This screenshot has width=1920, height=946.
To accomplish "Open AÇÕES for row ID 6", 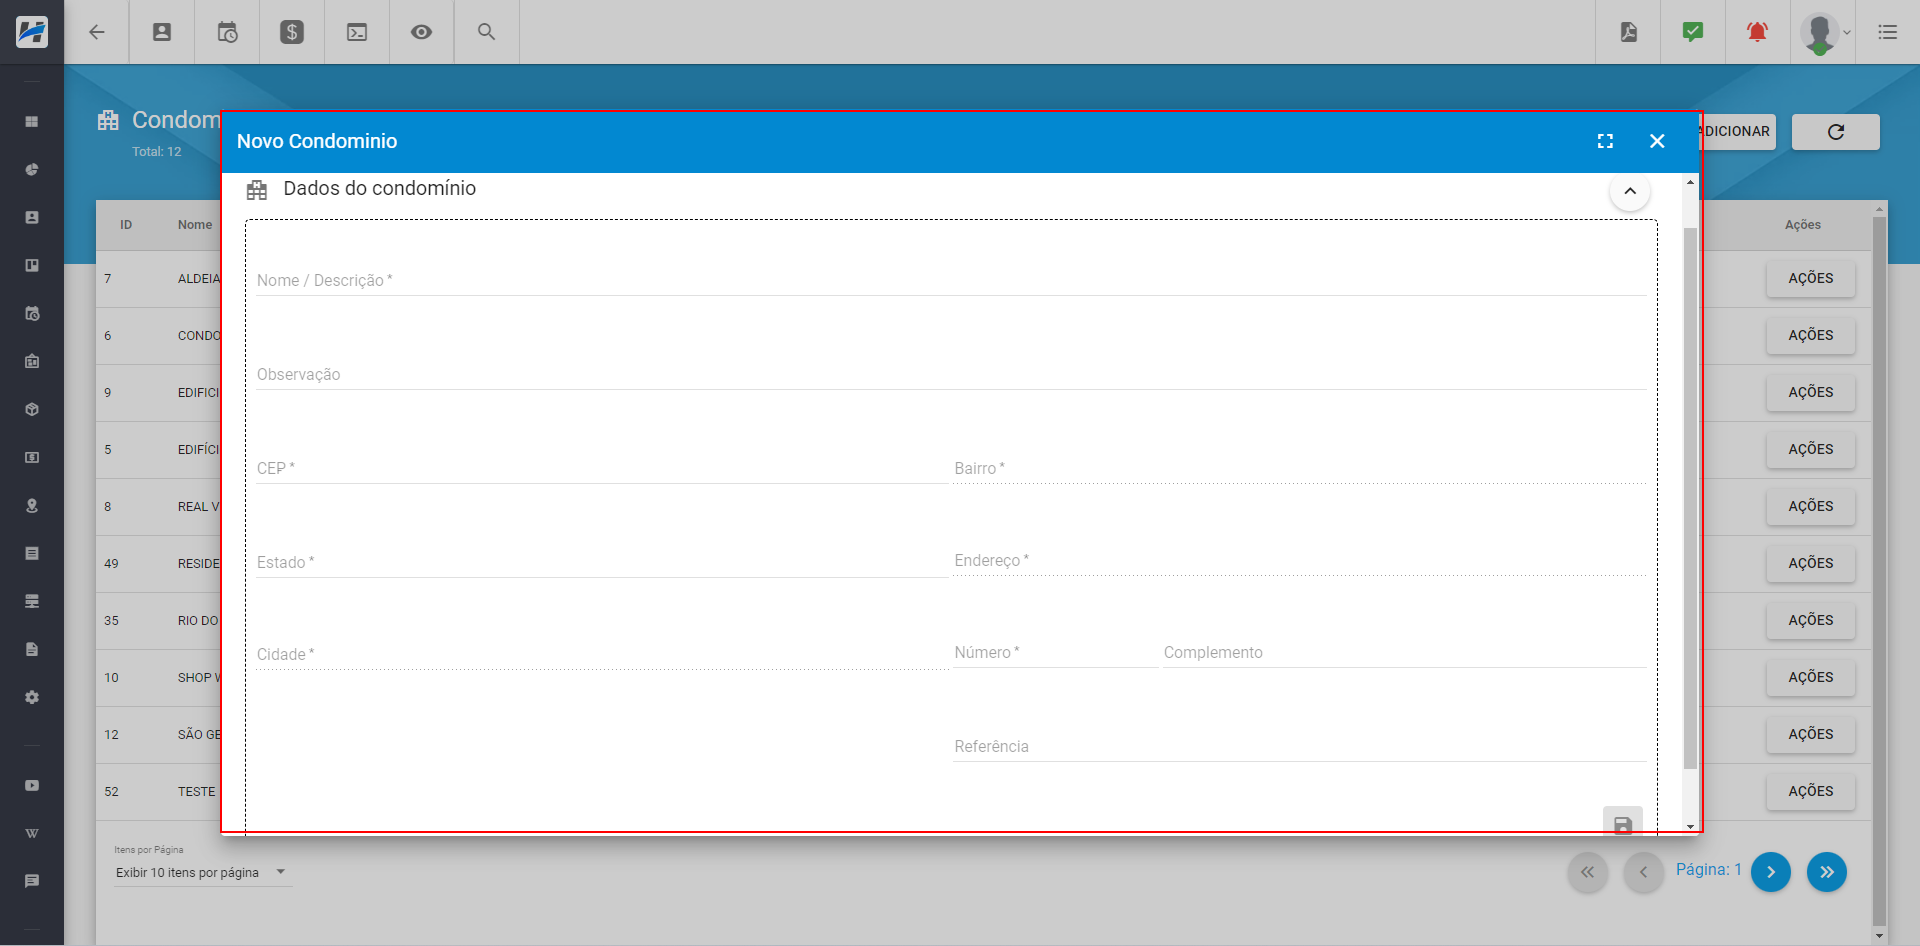I will click(x=1811, y=335).
